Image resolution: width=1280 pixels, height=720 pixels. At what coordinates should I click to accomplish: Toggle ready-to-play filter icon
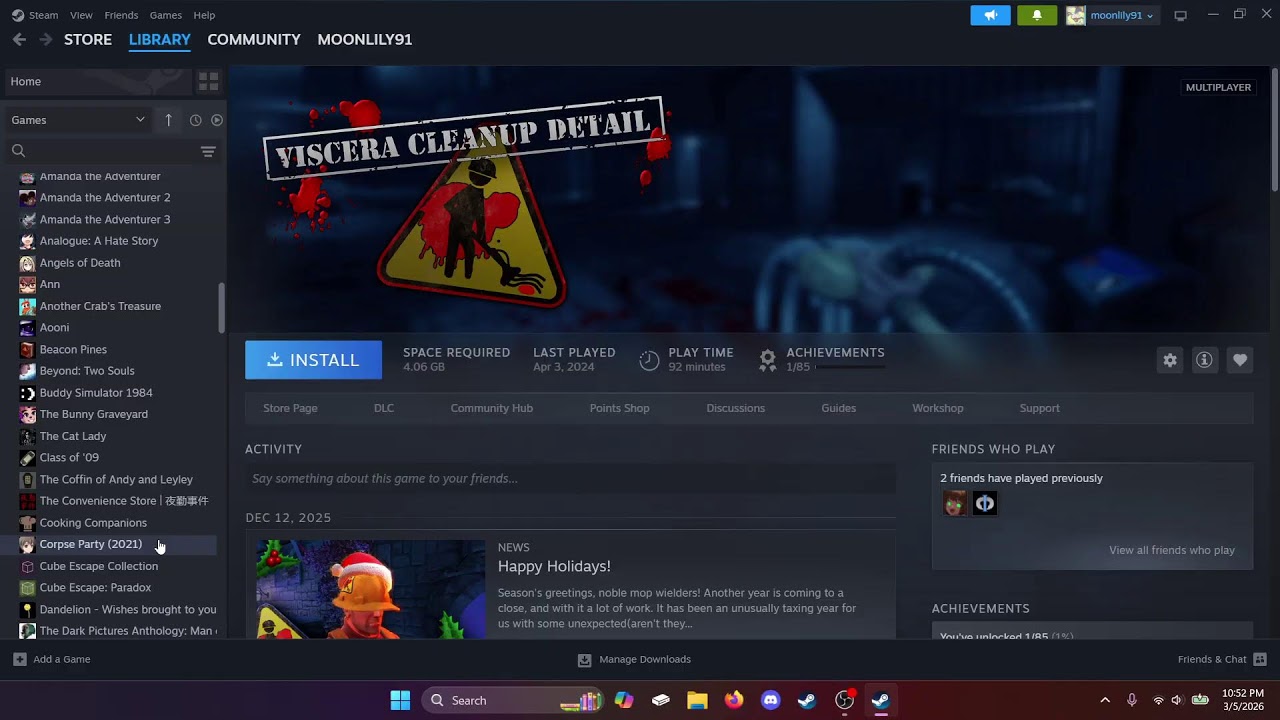coord(216,120)
